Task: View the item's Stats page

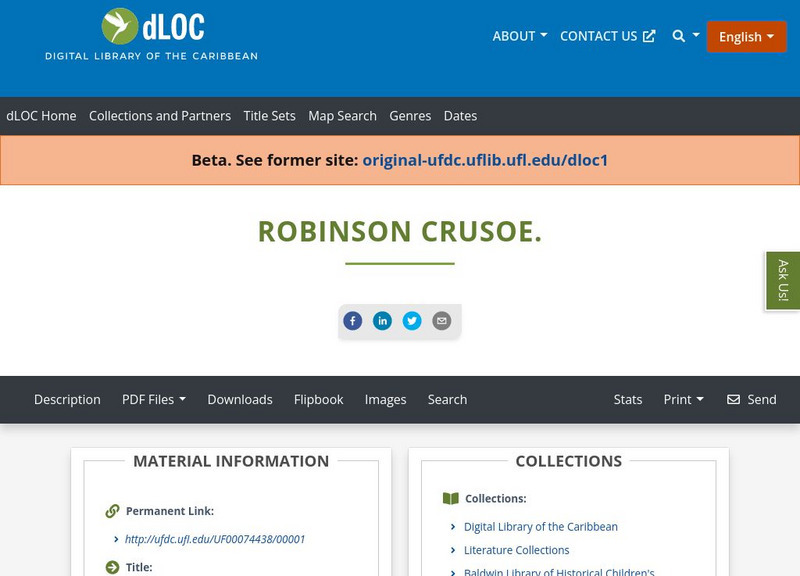Action: click(628, 399)
